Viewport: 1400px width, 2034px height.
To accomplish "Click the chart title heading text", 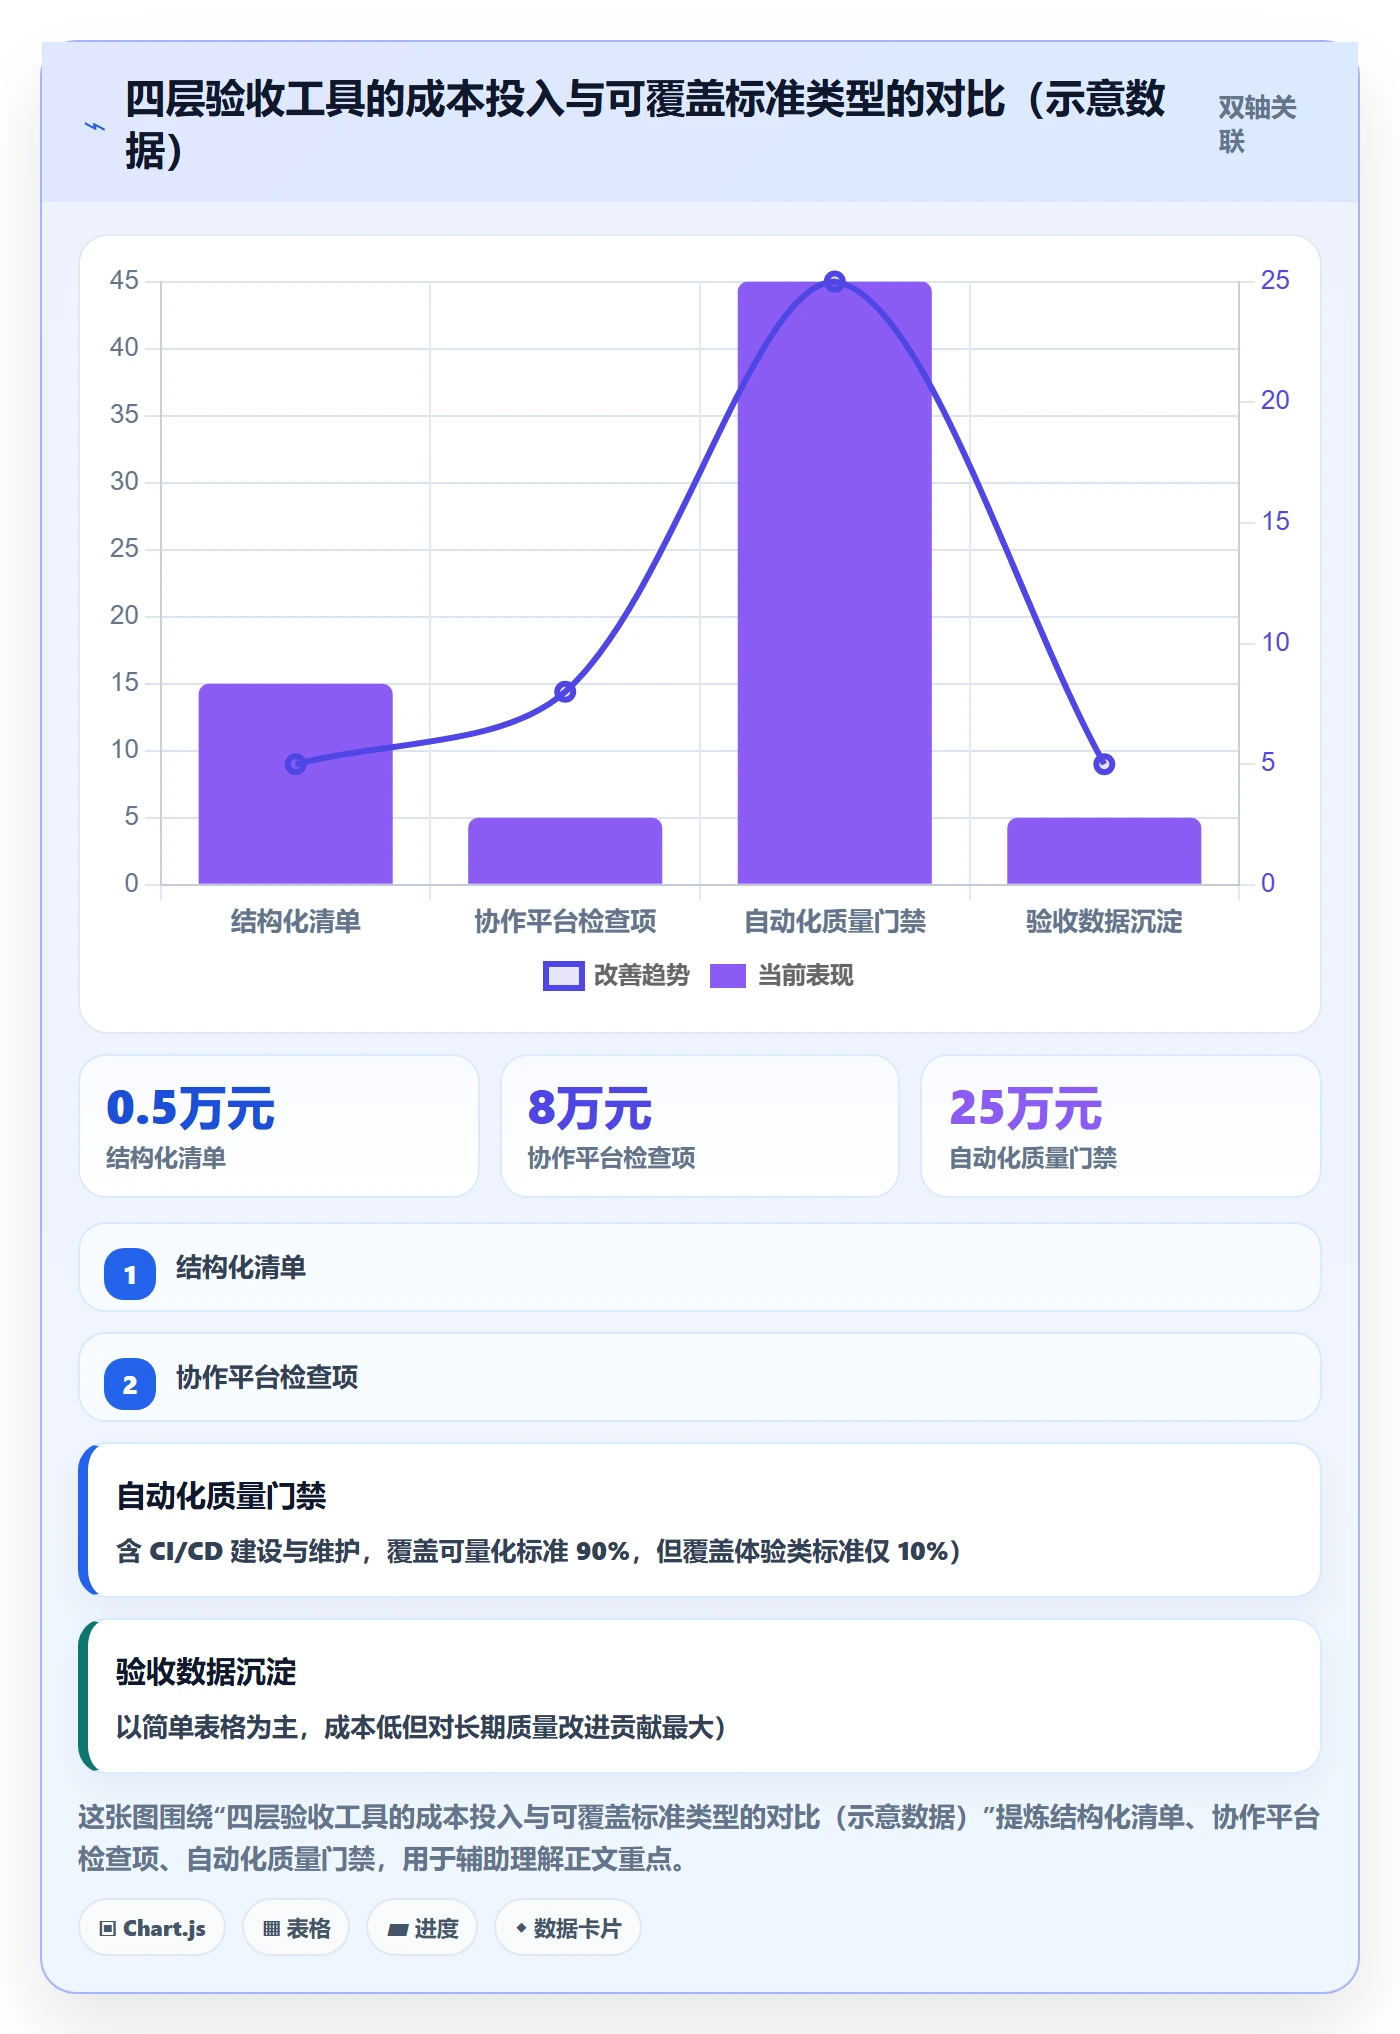I will coord(645,125).
